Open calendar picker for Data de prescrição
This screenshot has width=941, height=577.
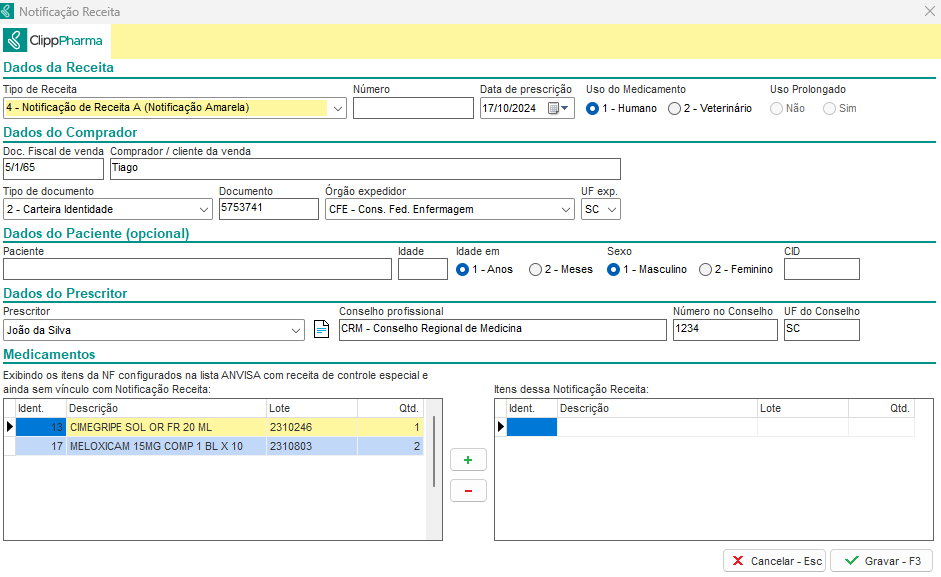coord(556,108)
